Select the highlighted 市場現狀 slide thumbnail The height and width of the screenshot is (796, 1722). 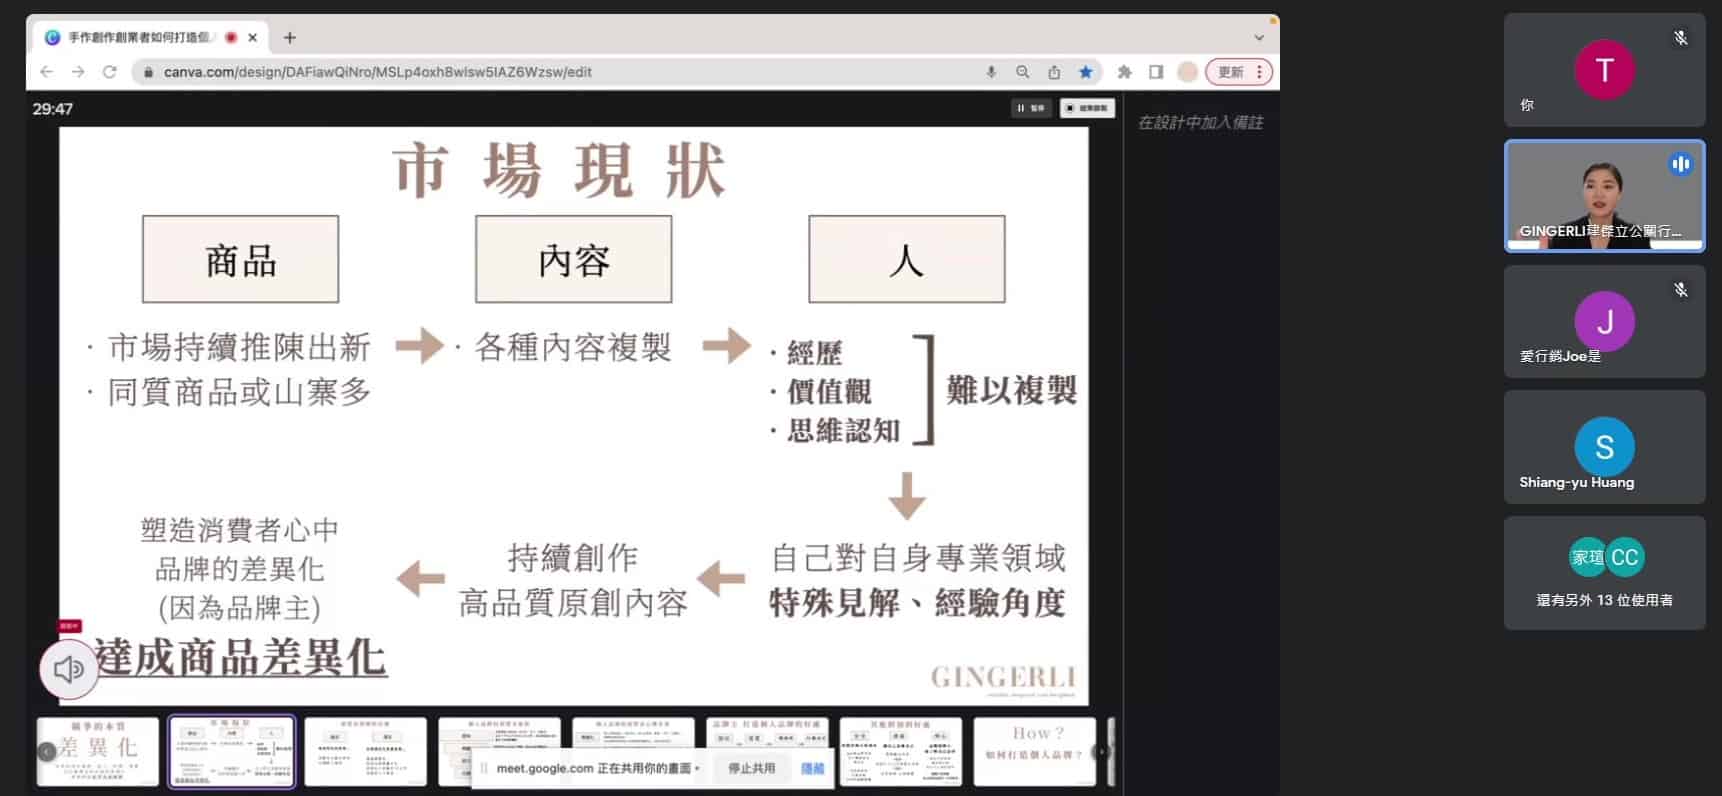(x=232, y=751)
